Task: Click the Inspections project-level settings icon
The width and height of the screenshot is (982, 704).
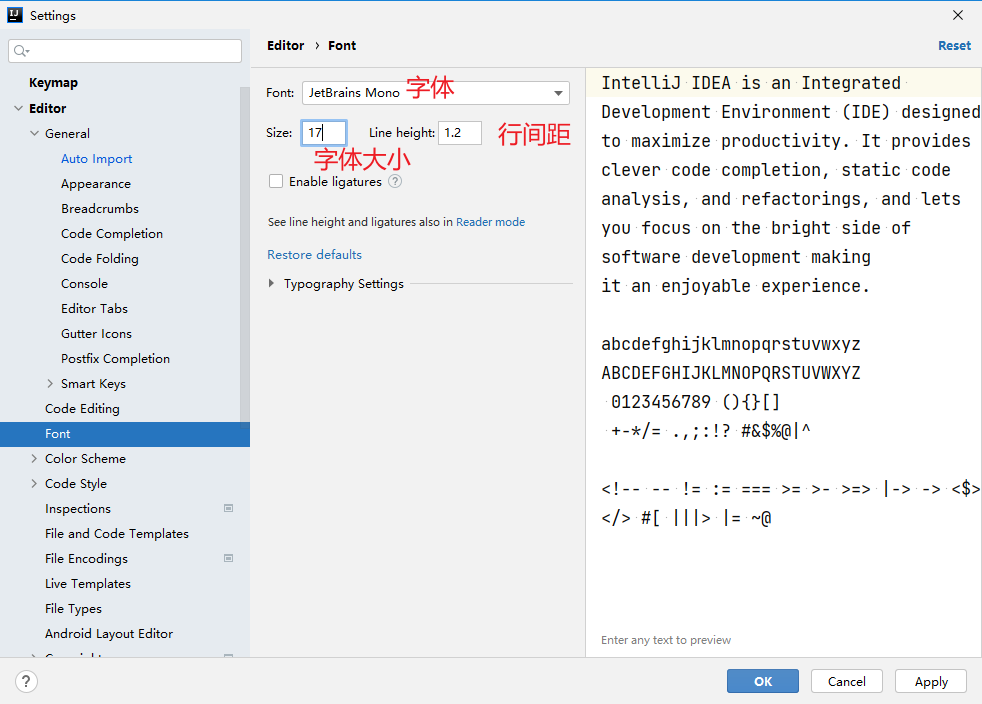Action: [229, 508]
